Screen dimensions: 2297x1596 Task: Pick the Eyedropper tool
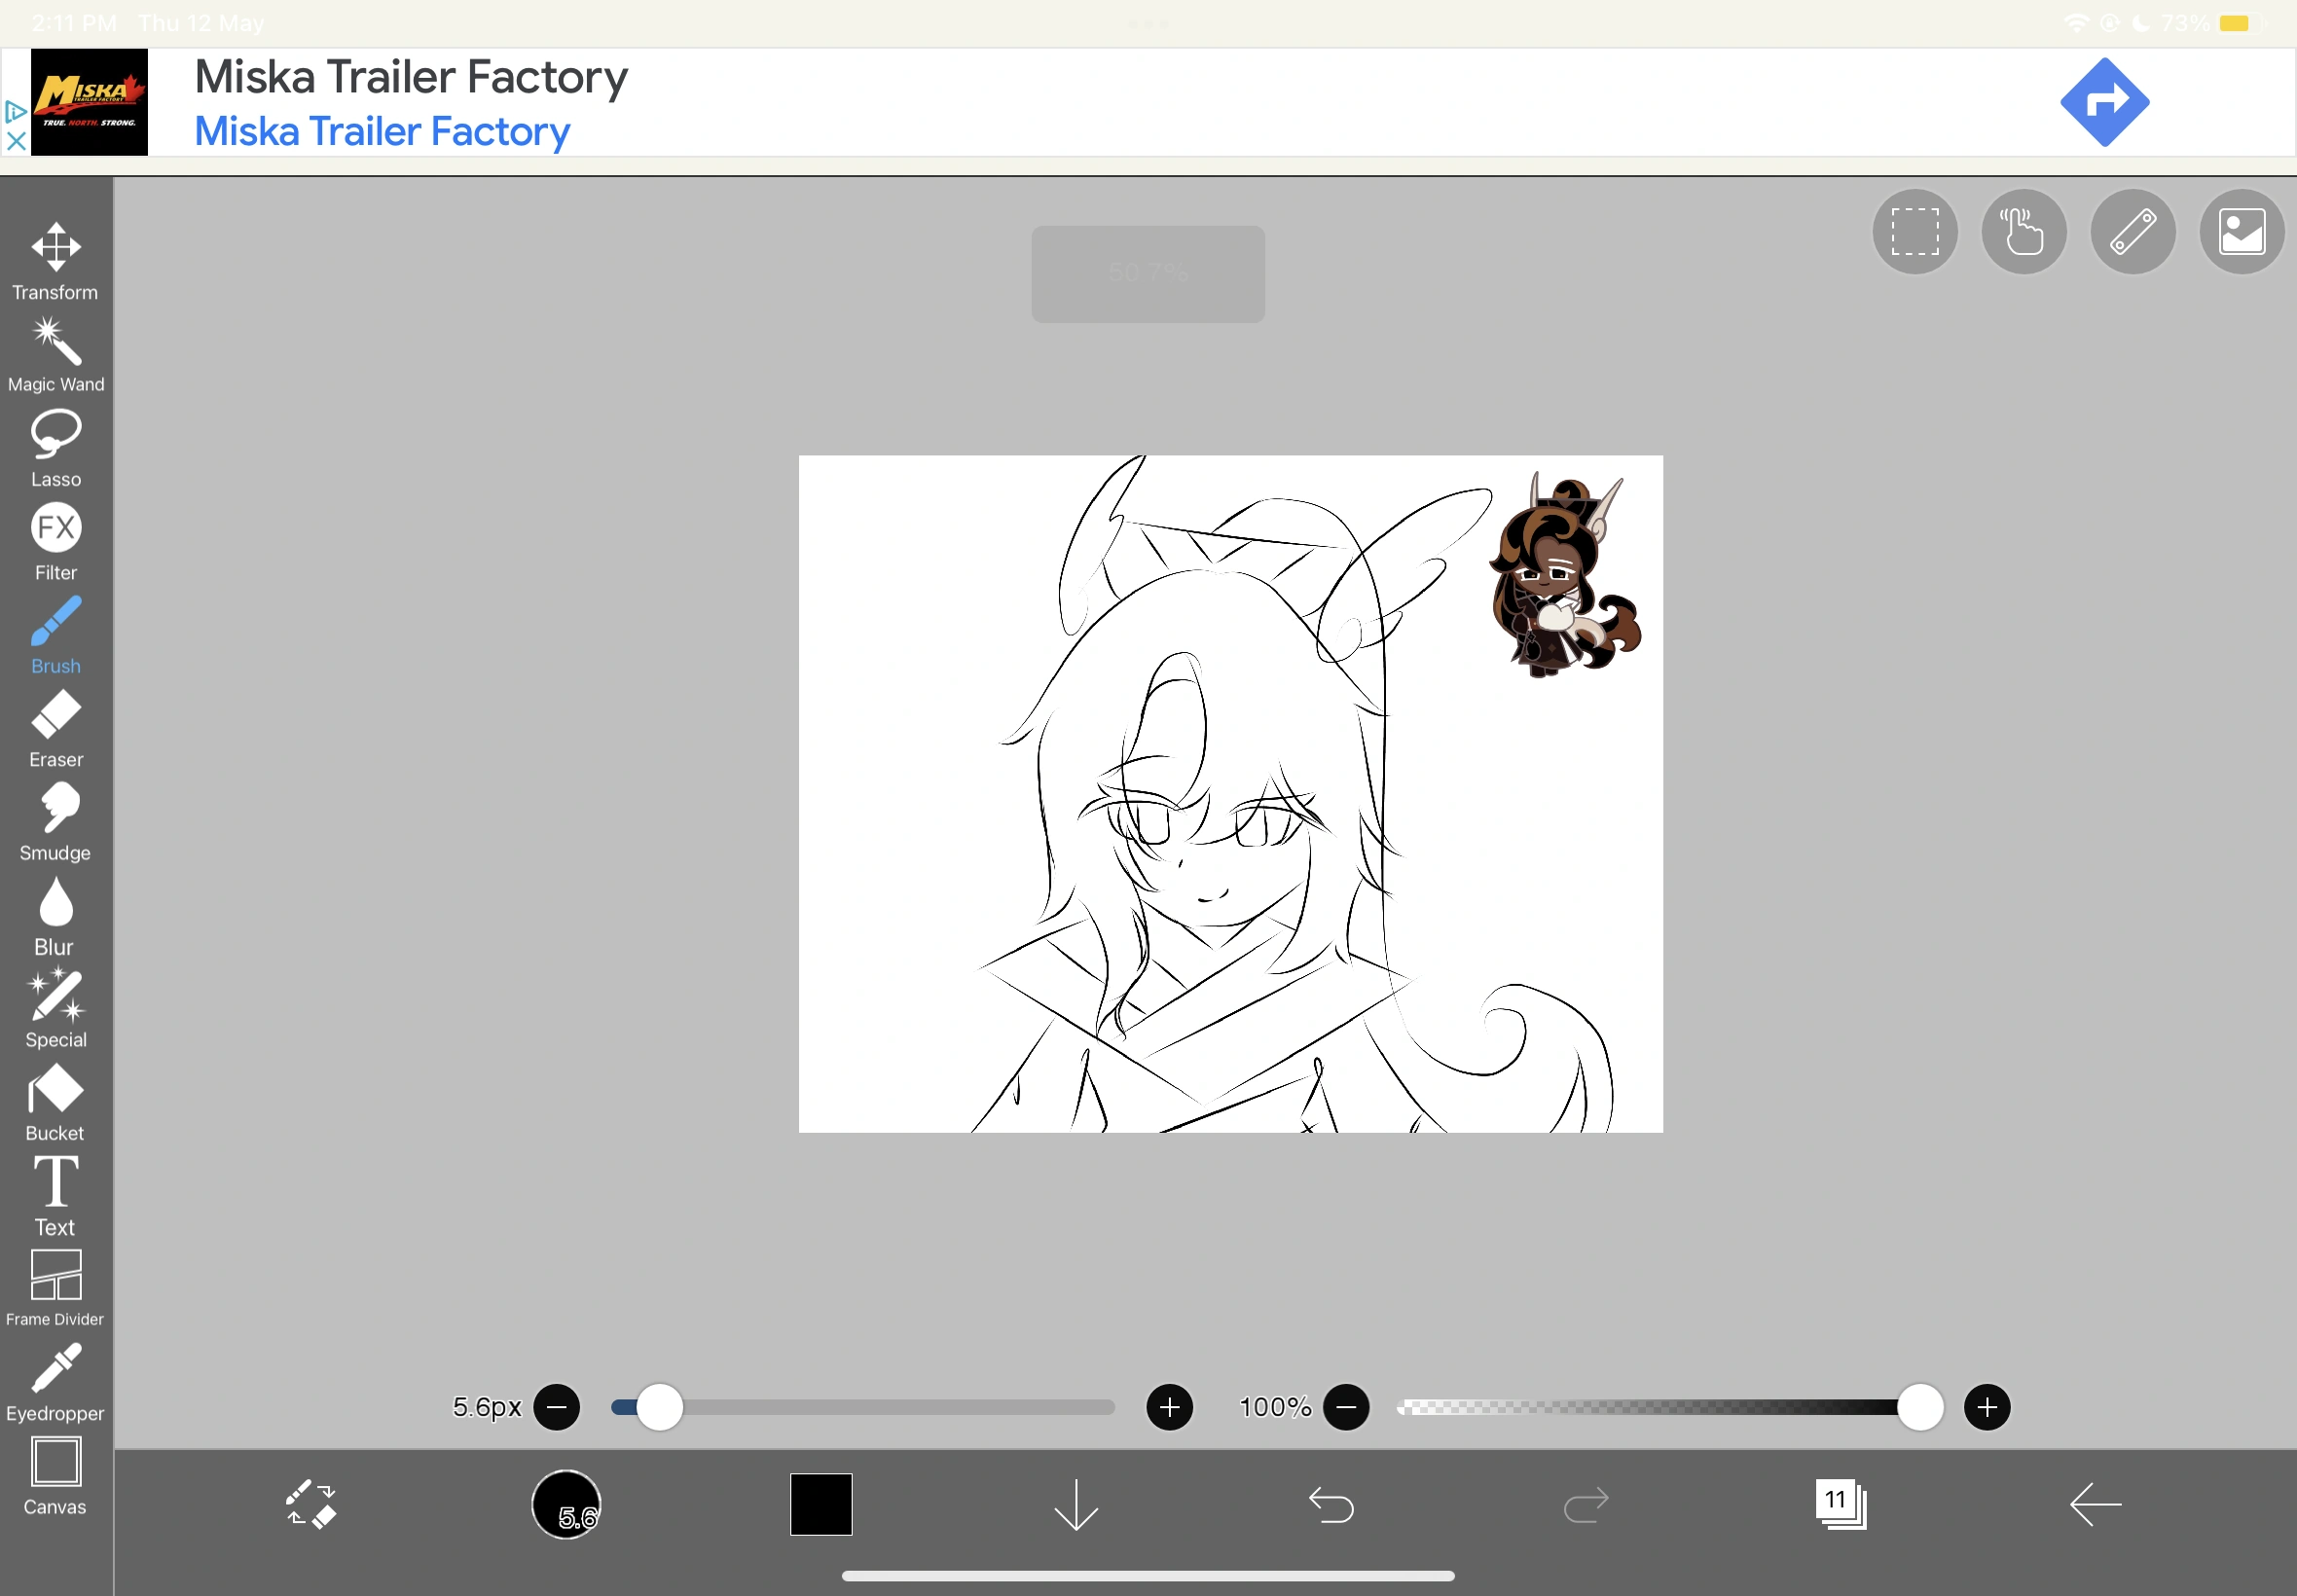(55, 1368)
